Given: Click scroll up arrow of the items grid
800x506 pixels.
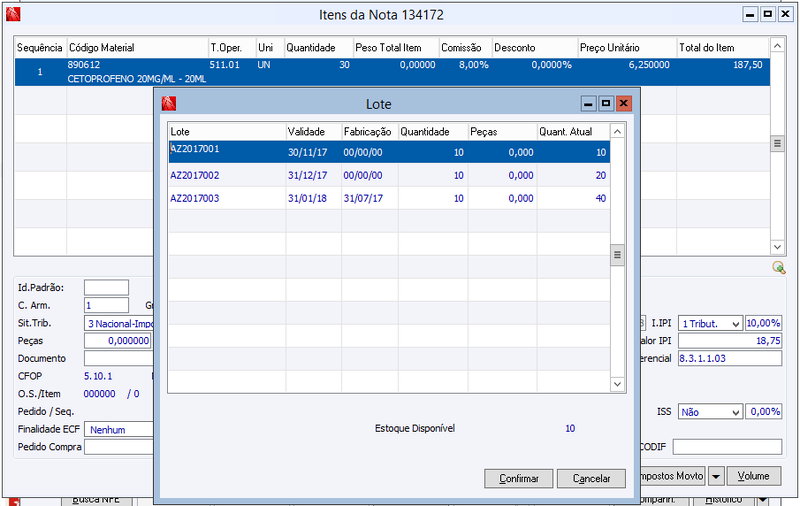Looking at the screenshot, I should [x=777, y=46].
